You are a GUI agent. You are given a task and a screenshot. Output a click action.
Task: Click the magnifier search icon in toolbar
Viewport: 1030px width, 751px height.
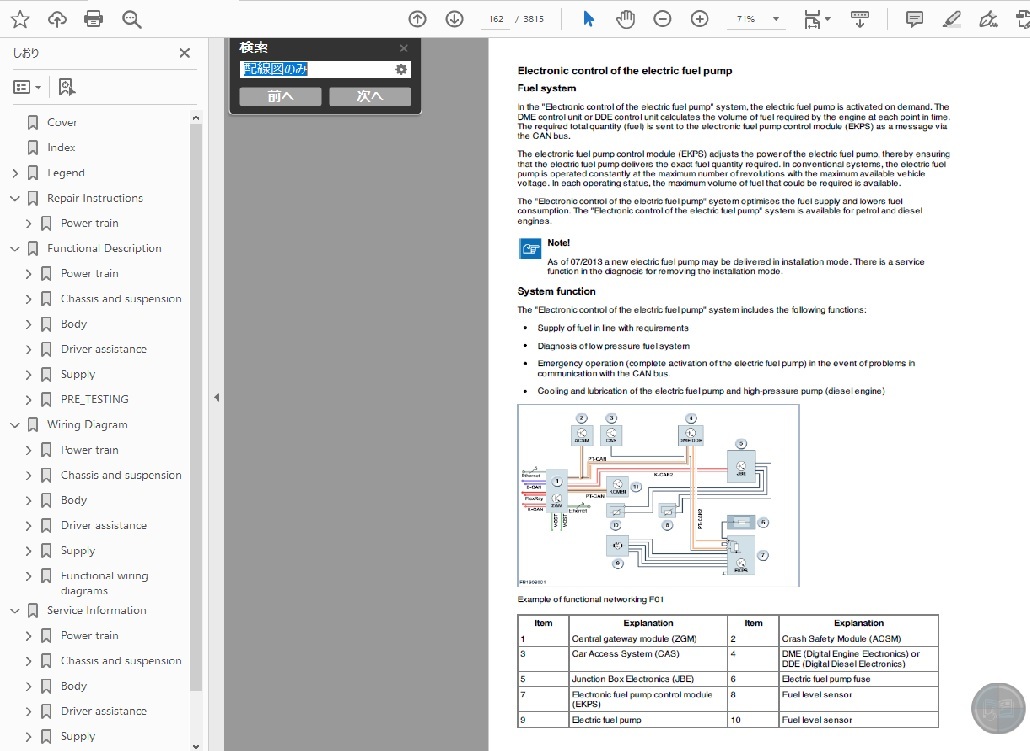point(131,19)
